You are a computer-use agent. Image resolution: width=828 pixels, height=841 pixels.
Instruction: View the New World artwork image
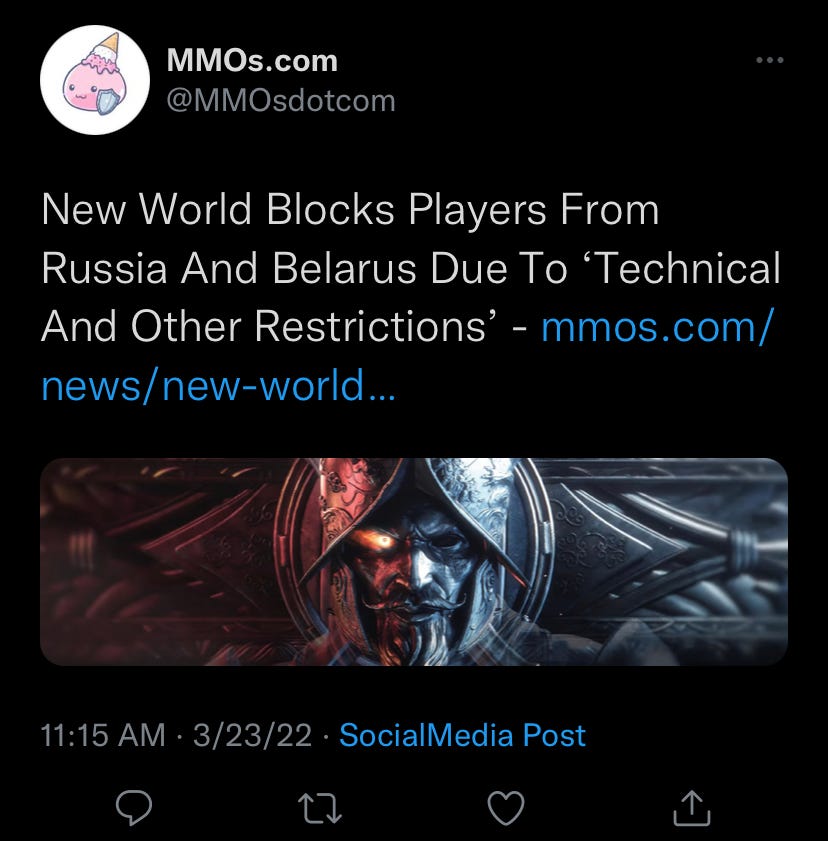414,562
